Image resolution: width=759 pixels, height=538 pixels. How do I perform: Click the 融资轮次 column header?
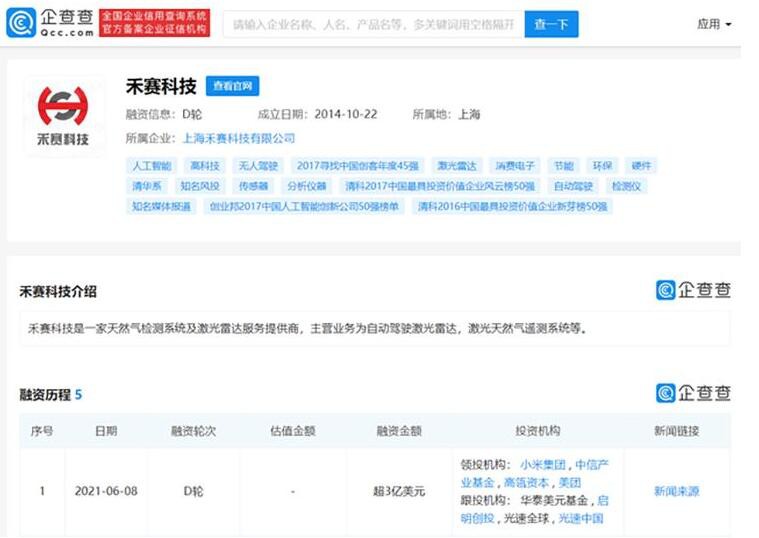(x=193, y=430)
